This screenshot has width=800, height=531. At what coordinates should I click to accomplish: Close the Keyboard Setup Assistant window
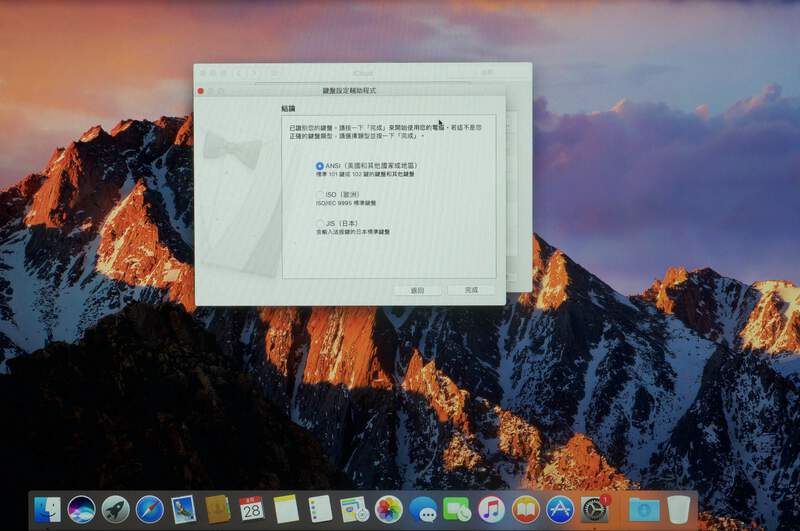[x=201, y=91]
